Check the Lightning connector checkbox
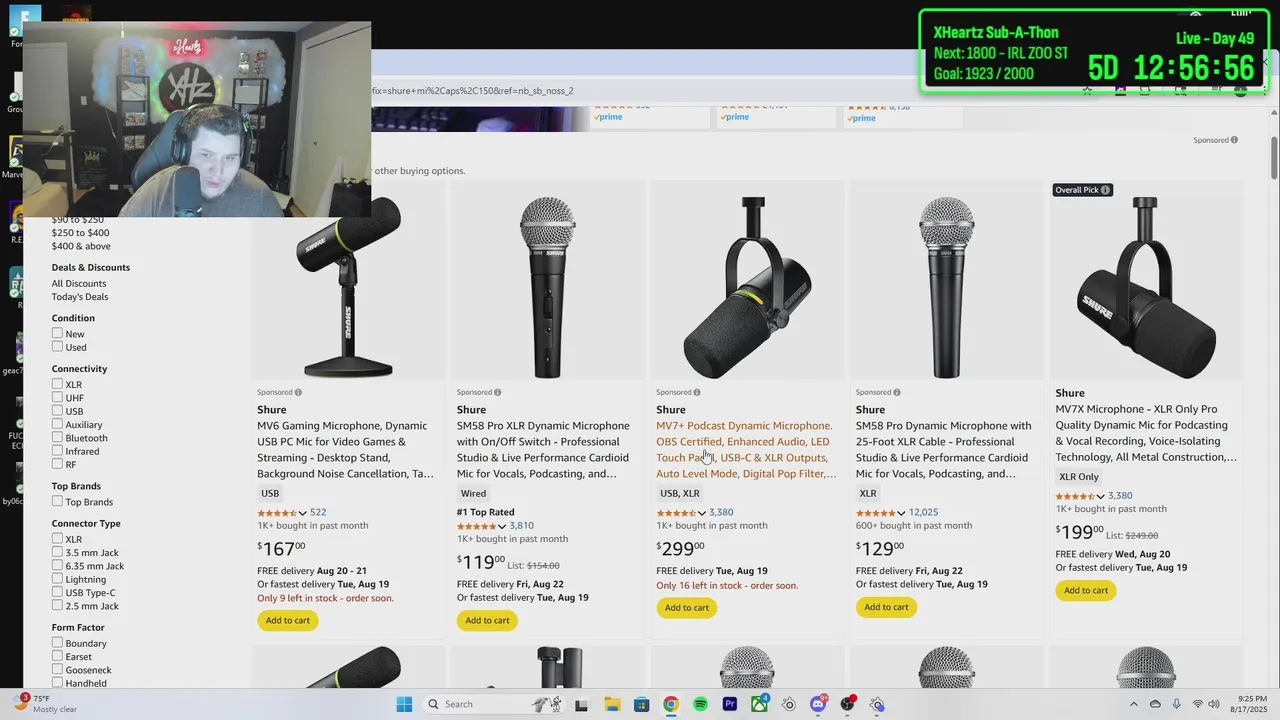The image size is (1280, 720). tap(57, 579)
